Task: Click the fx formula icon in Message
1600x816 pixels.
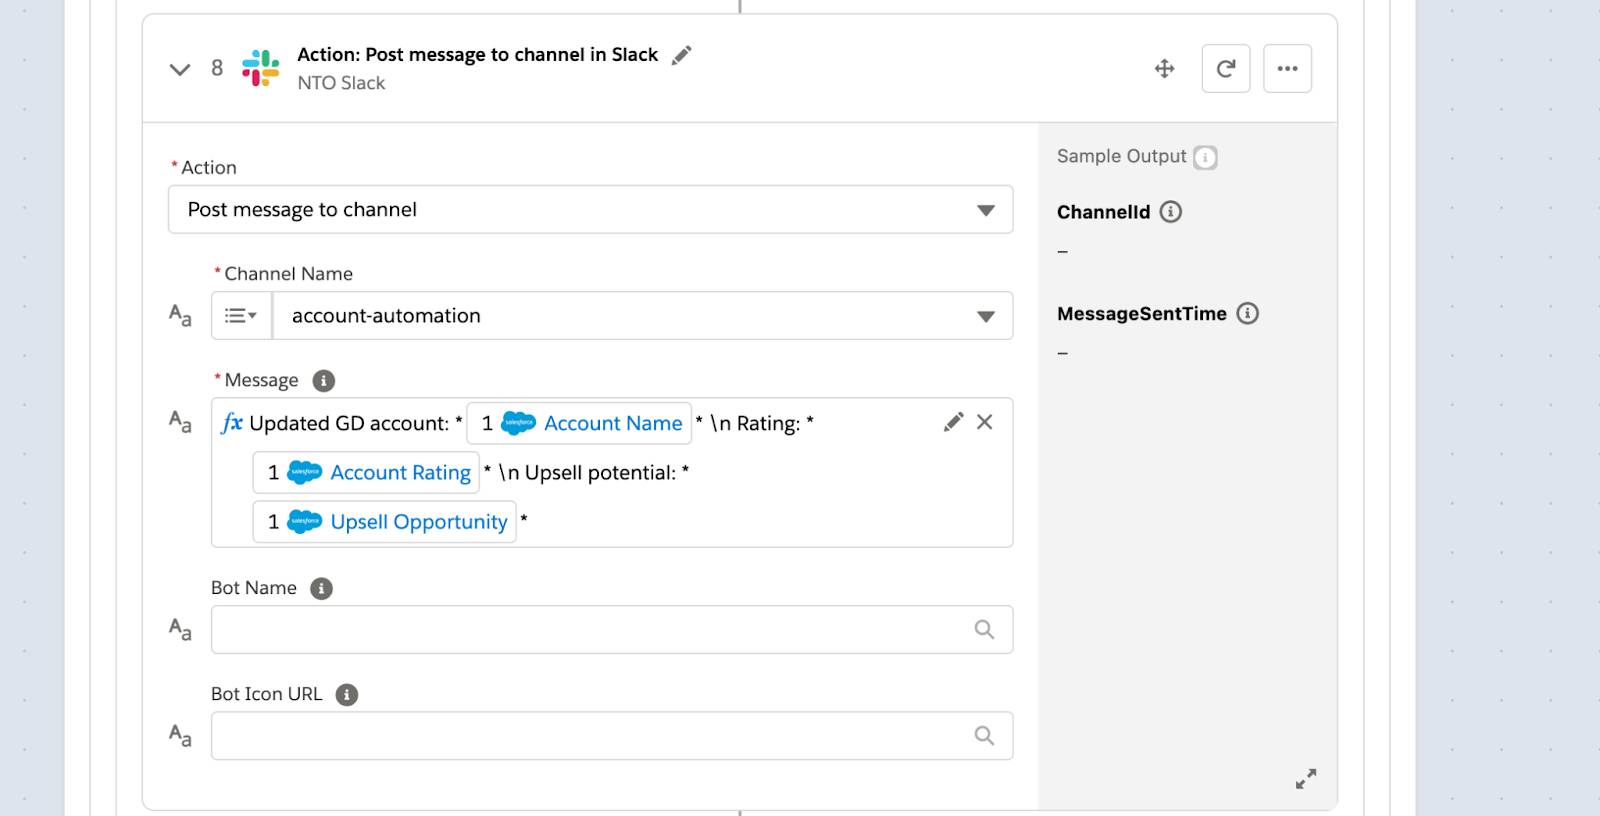Action: click(x=232, y=423)
